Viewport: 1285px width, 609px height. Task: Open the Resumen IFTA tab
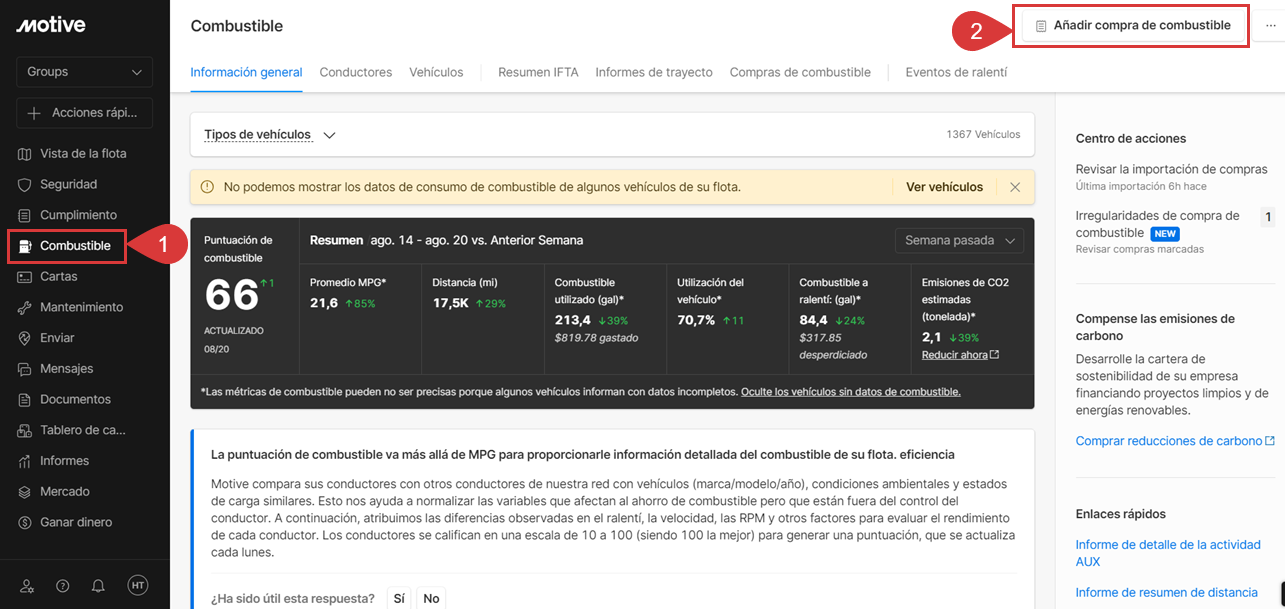click(538, 72)
